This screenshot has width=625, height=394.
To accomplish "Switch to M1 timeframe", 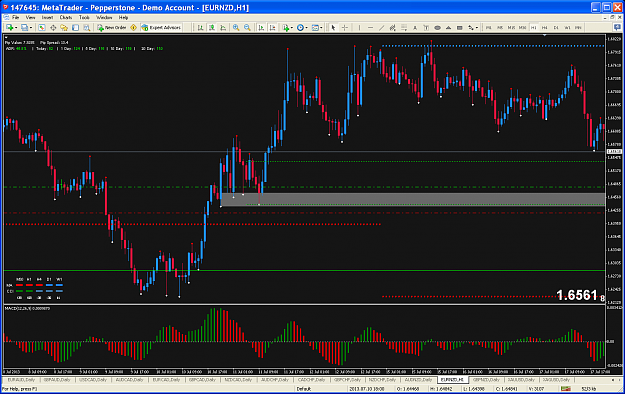I will [x=488, y=28].
